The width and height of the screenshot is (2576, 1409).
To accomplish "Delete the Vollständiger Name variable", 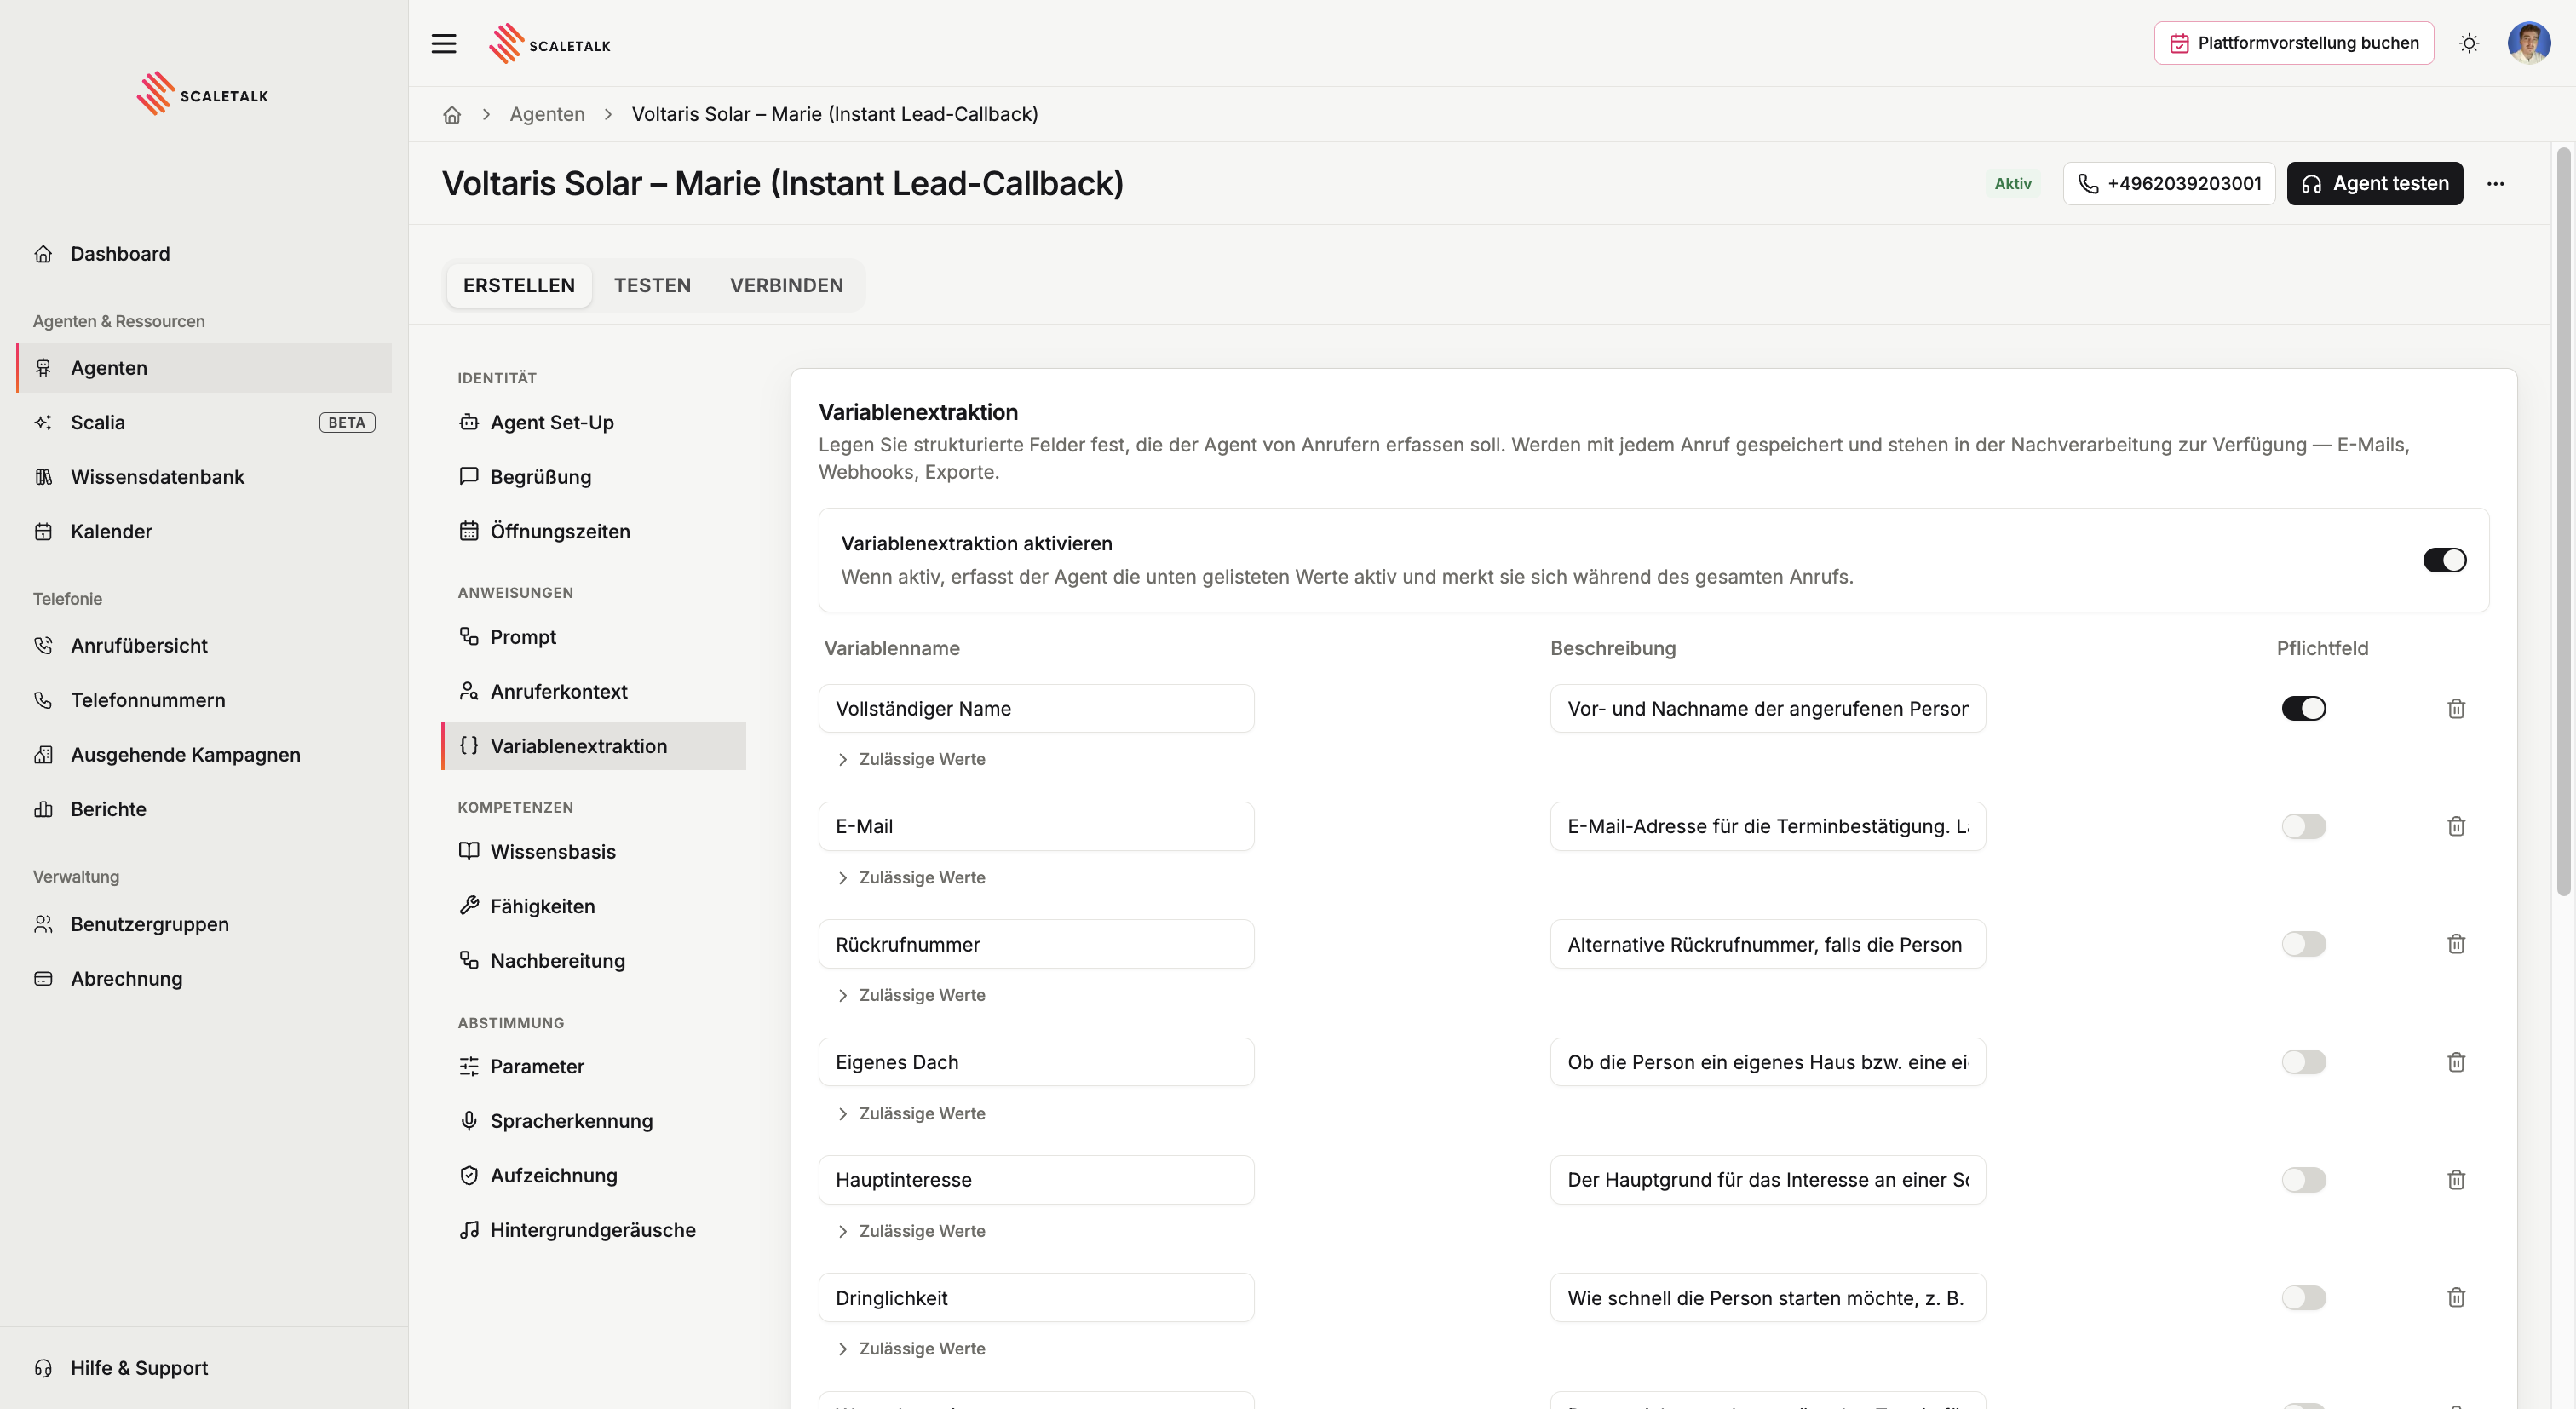I will coord(2456,709).
